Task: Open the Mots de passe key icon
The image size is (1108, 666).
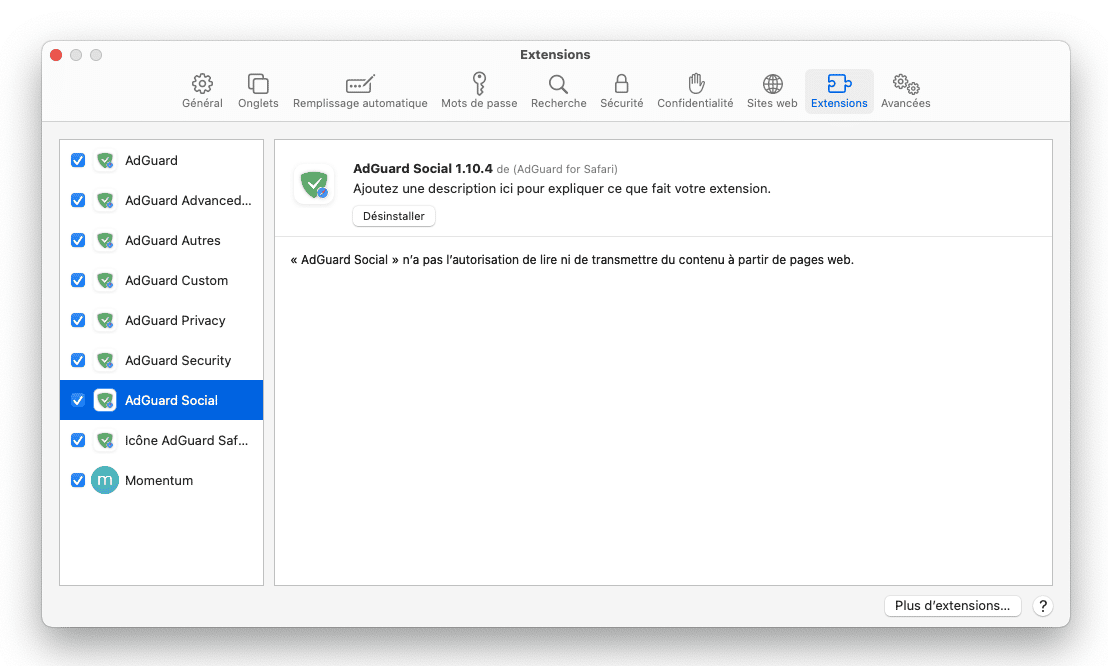Action: 479,83
